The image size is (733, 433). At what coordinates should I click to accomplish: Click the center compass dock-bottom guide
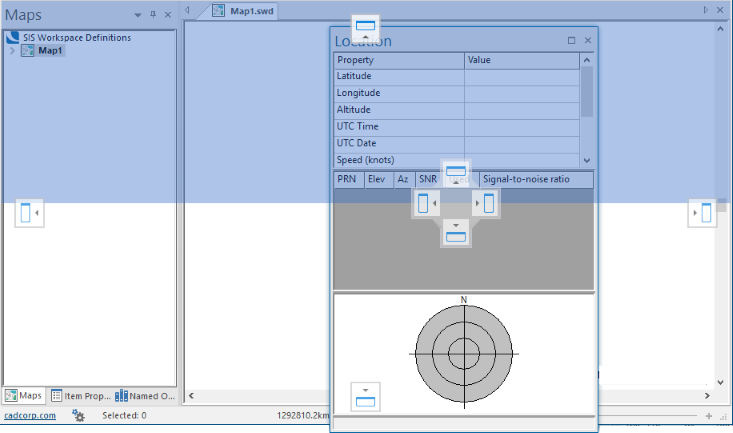pyautogui.click(x=456, y=233)
